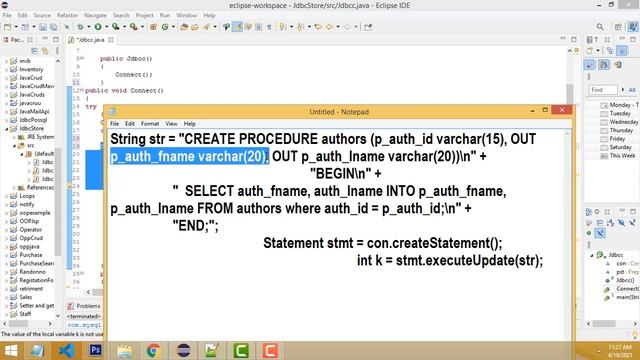Click the Find field in Task List

pyautogui.click(x=603, y=90)
